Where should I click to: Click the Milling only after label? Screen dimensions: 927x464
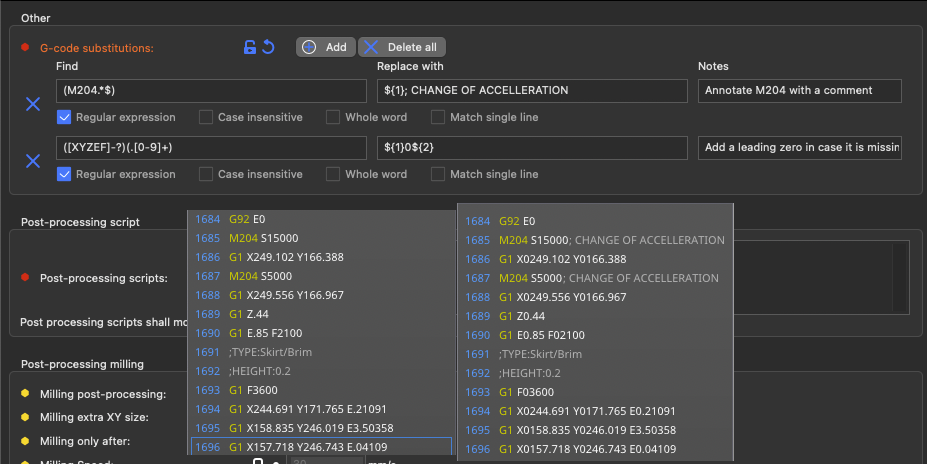(85, 441)
